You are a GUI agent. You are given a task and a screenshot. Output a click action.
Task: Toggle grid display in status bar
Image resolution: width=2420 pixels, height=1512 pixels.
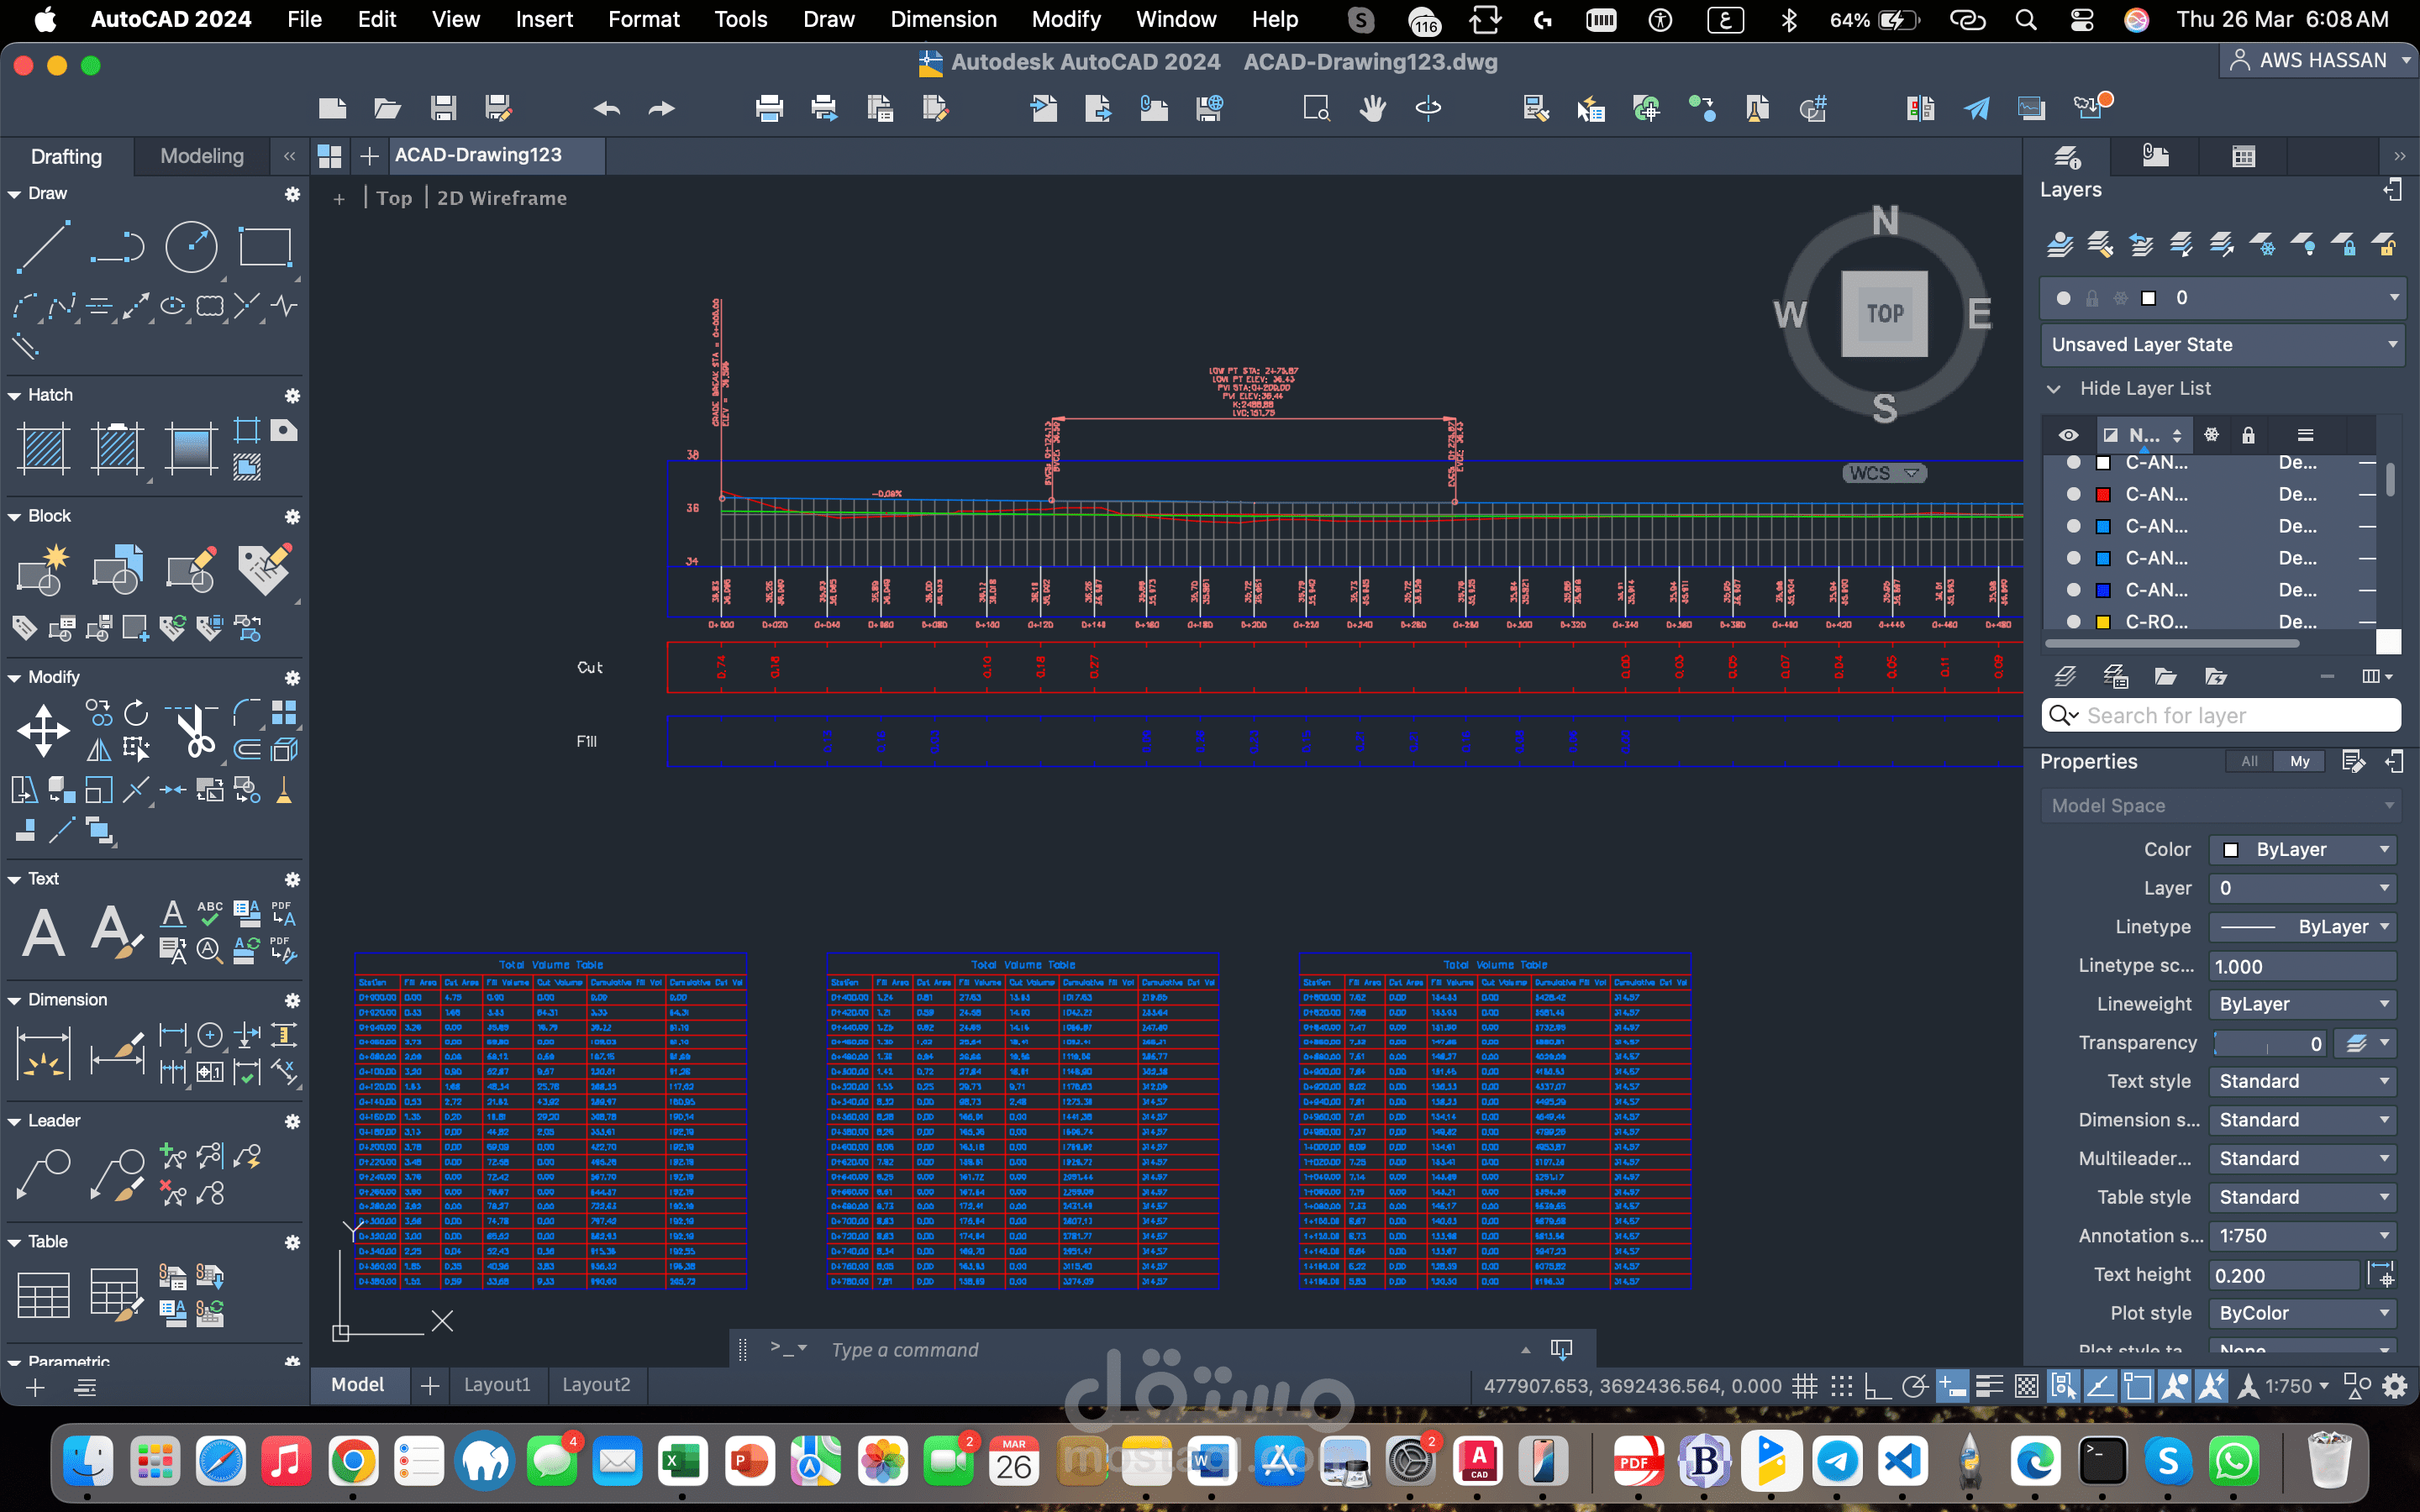click(1804, 1386)
